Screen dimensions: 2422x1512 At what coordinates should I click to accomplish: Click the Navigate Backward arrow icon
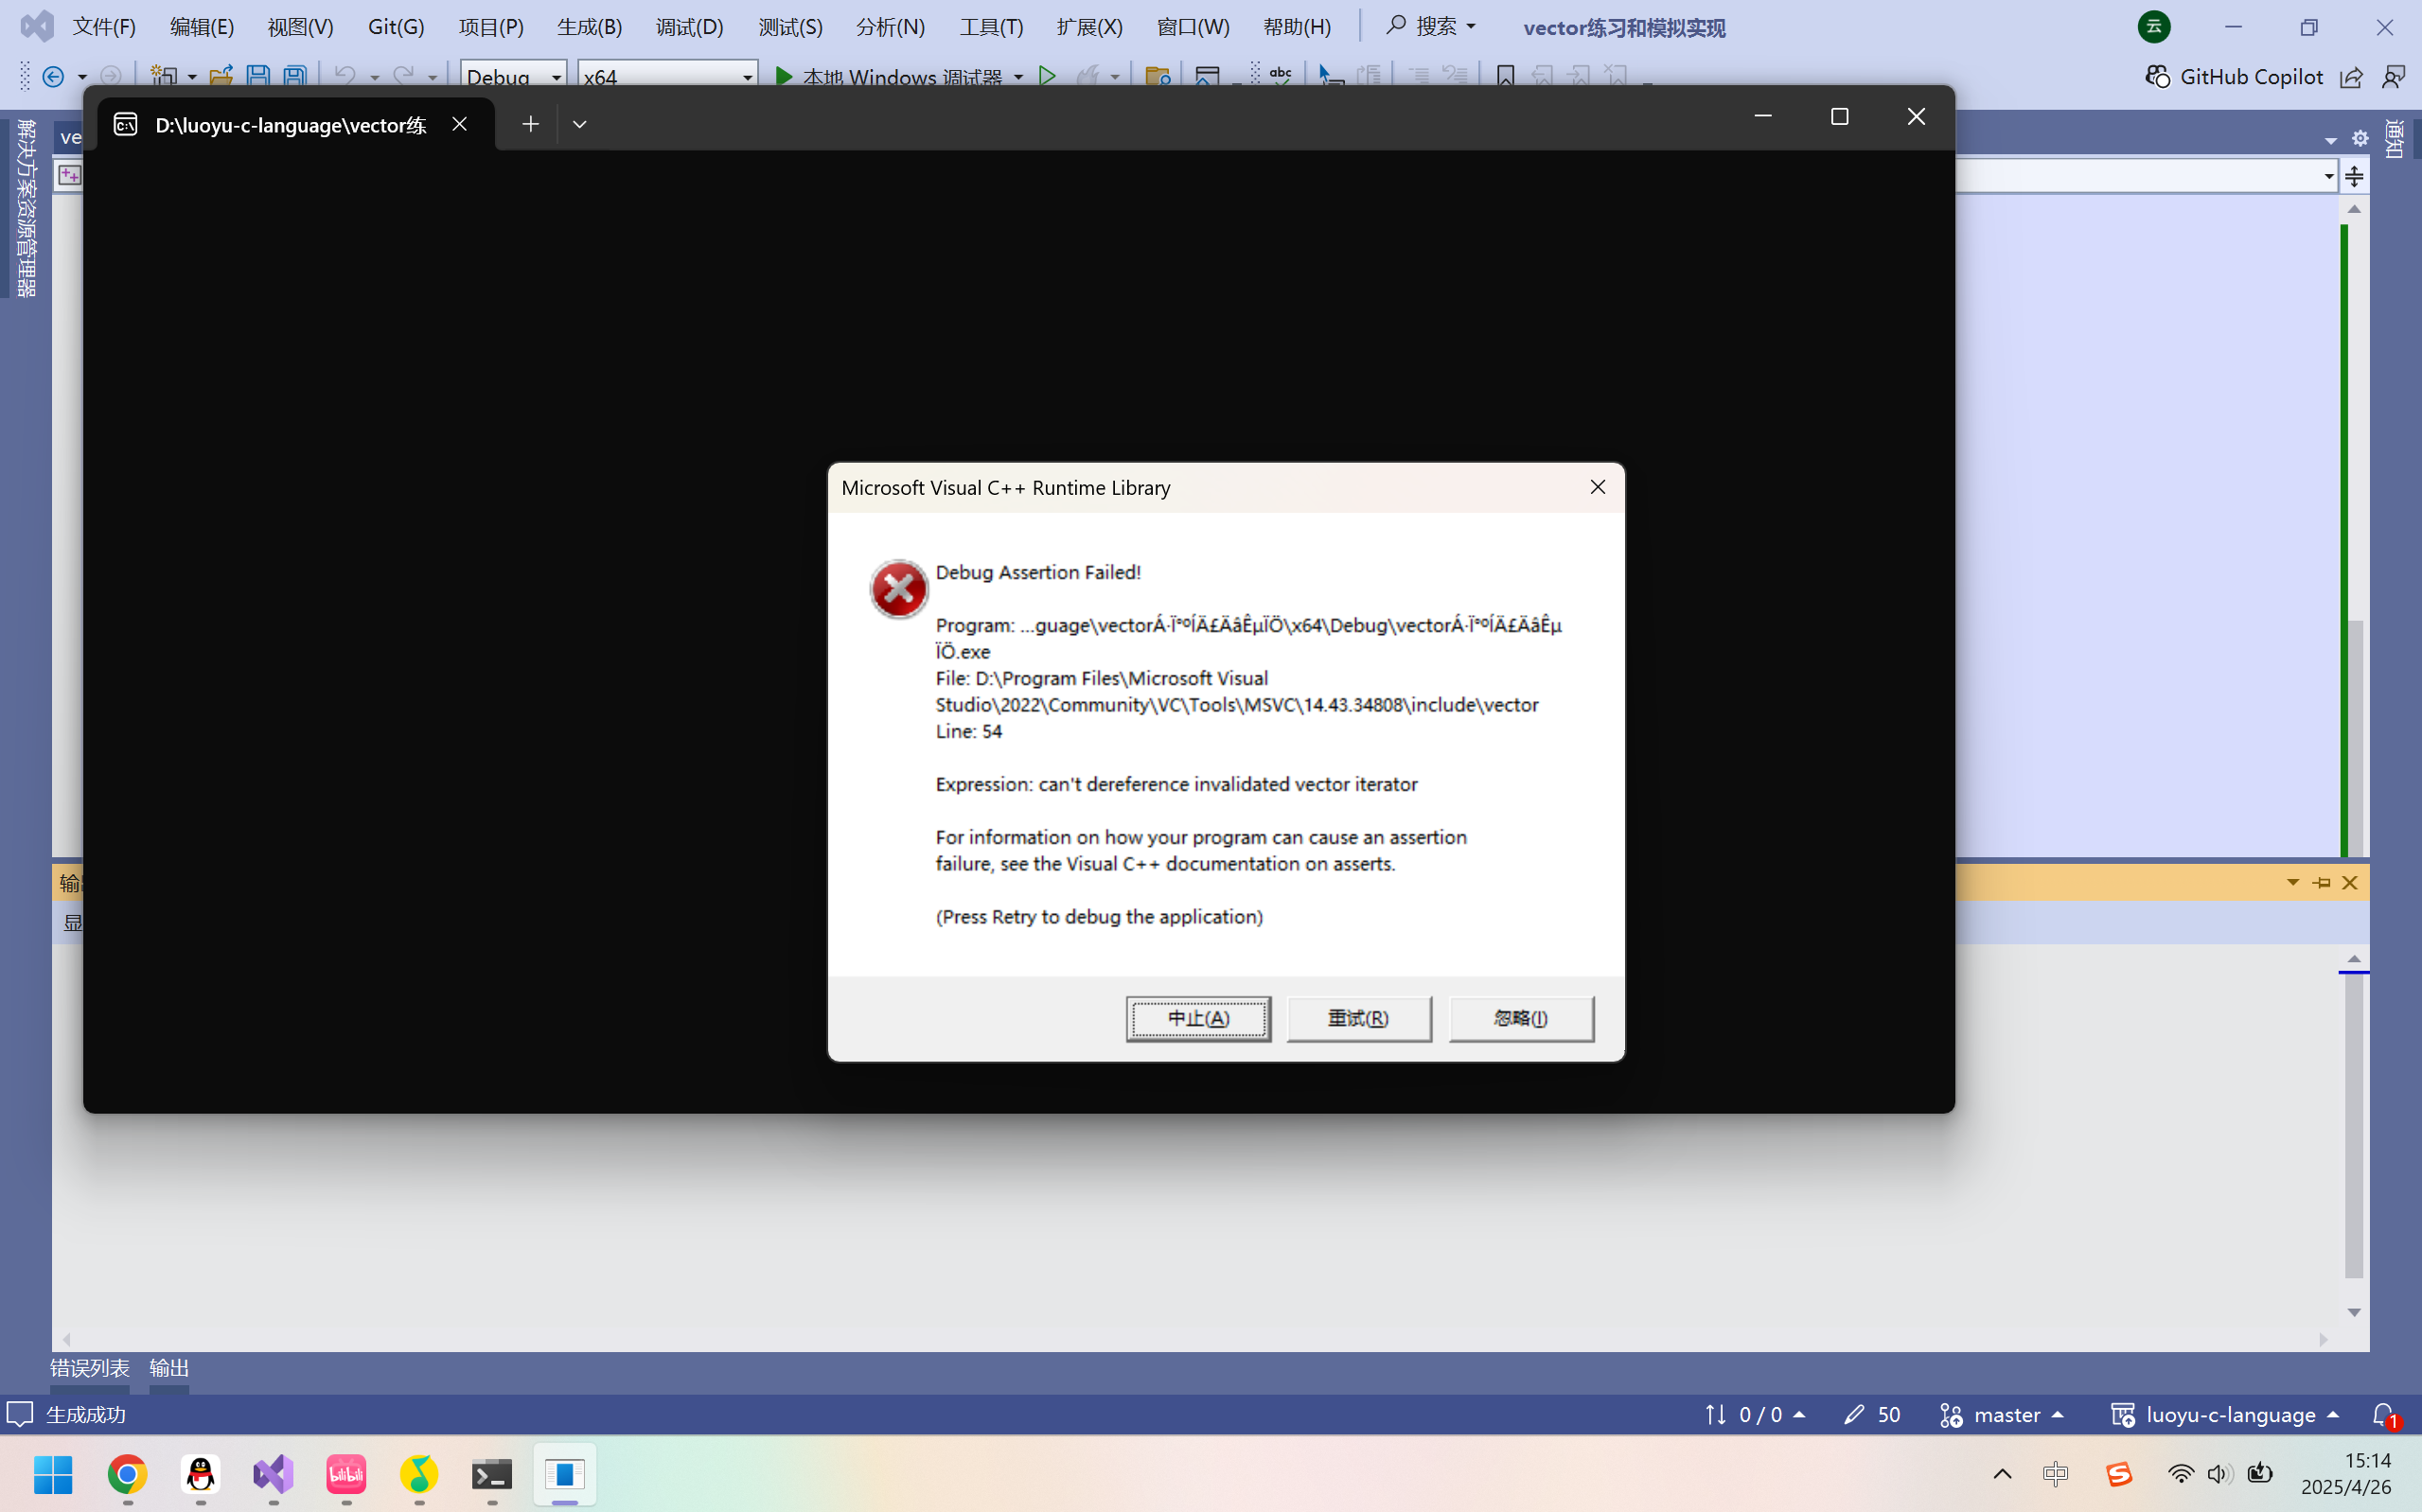click(54, 76)
